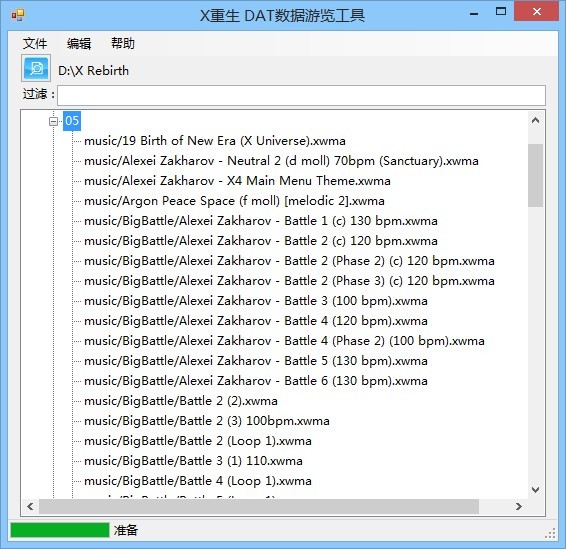The height and width of the screenshot is (549, 566).
Task: Maximize the window
Action: [x=501, y=12]
